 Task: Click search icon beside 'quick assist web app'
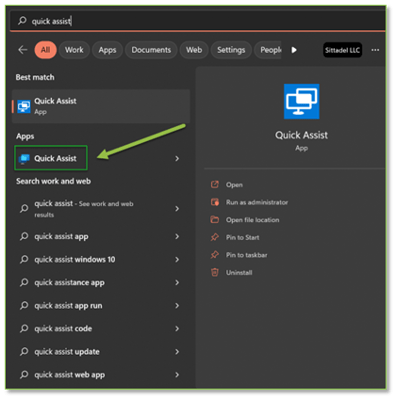(x=24, y=374)
